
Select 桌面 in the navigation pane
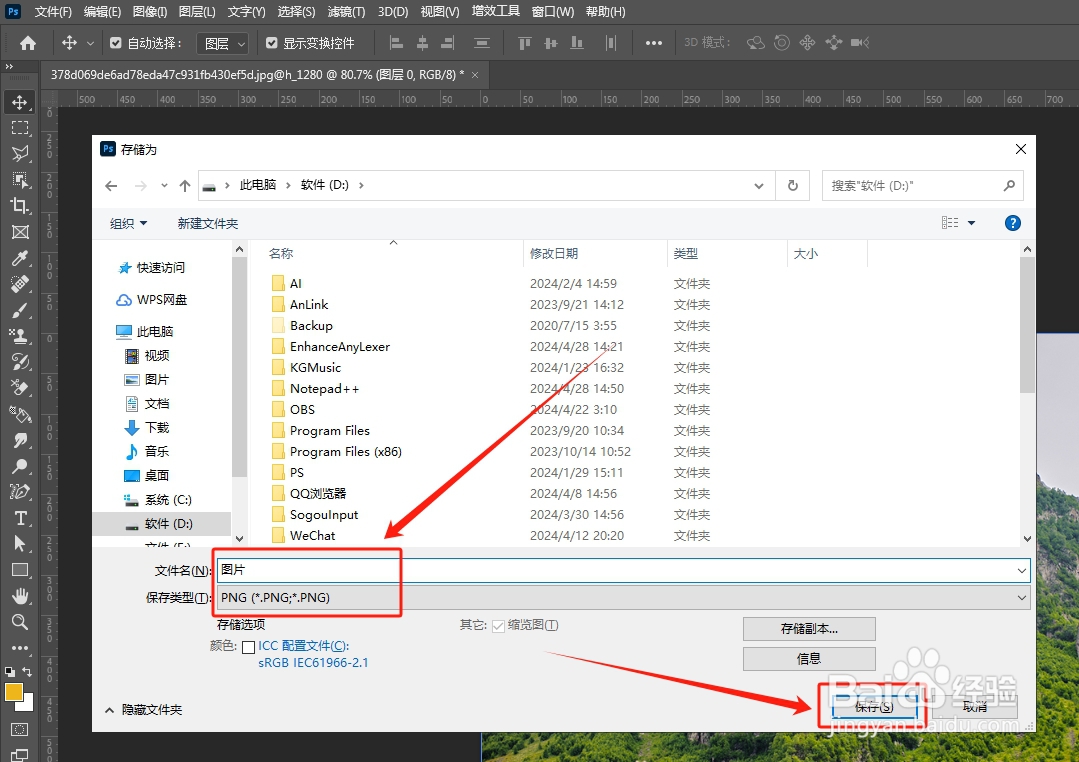(157, 476)
